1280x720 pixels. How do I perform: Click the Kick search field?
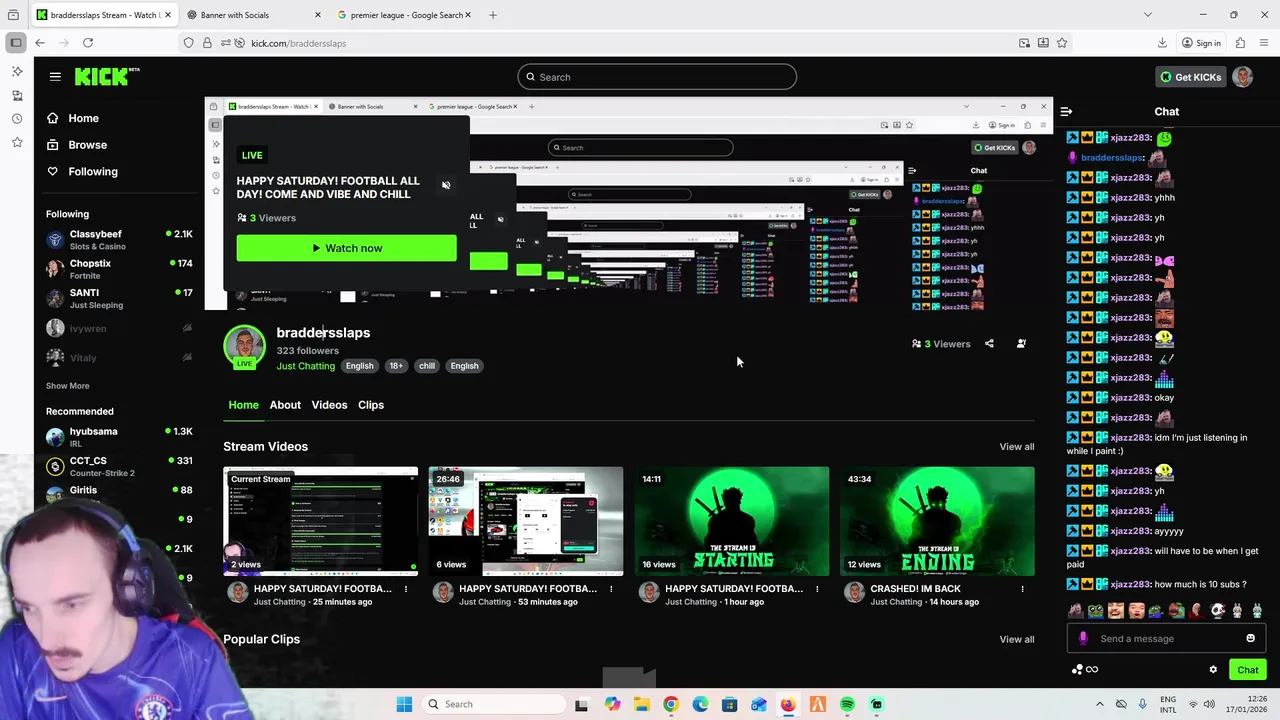coord(657,77)
